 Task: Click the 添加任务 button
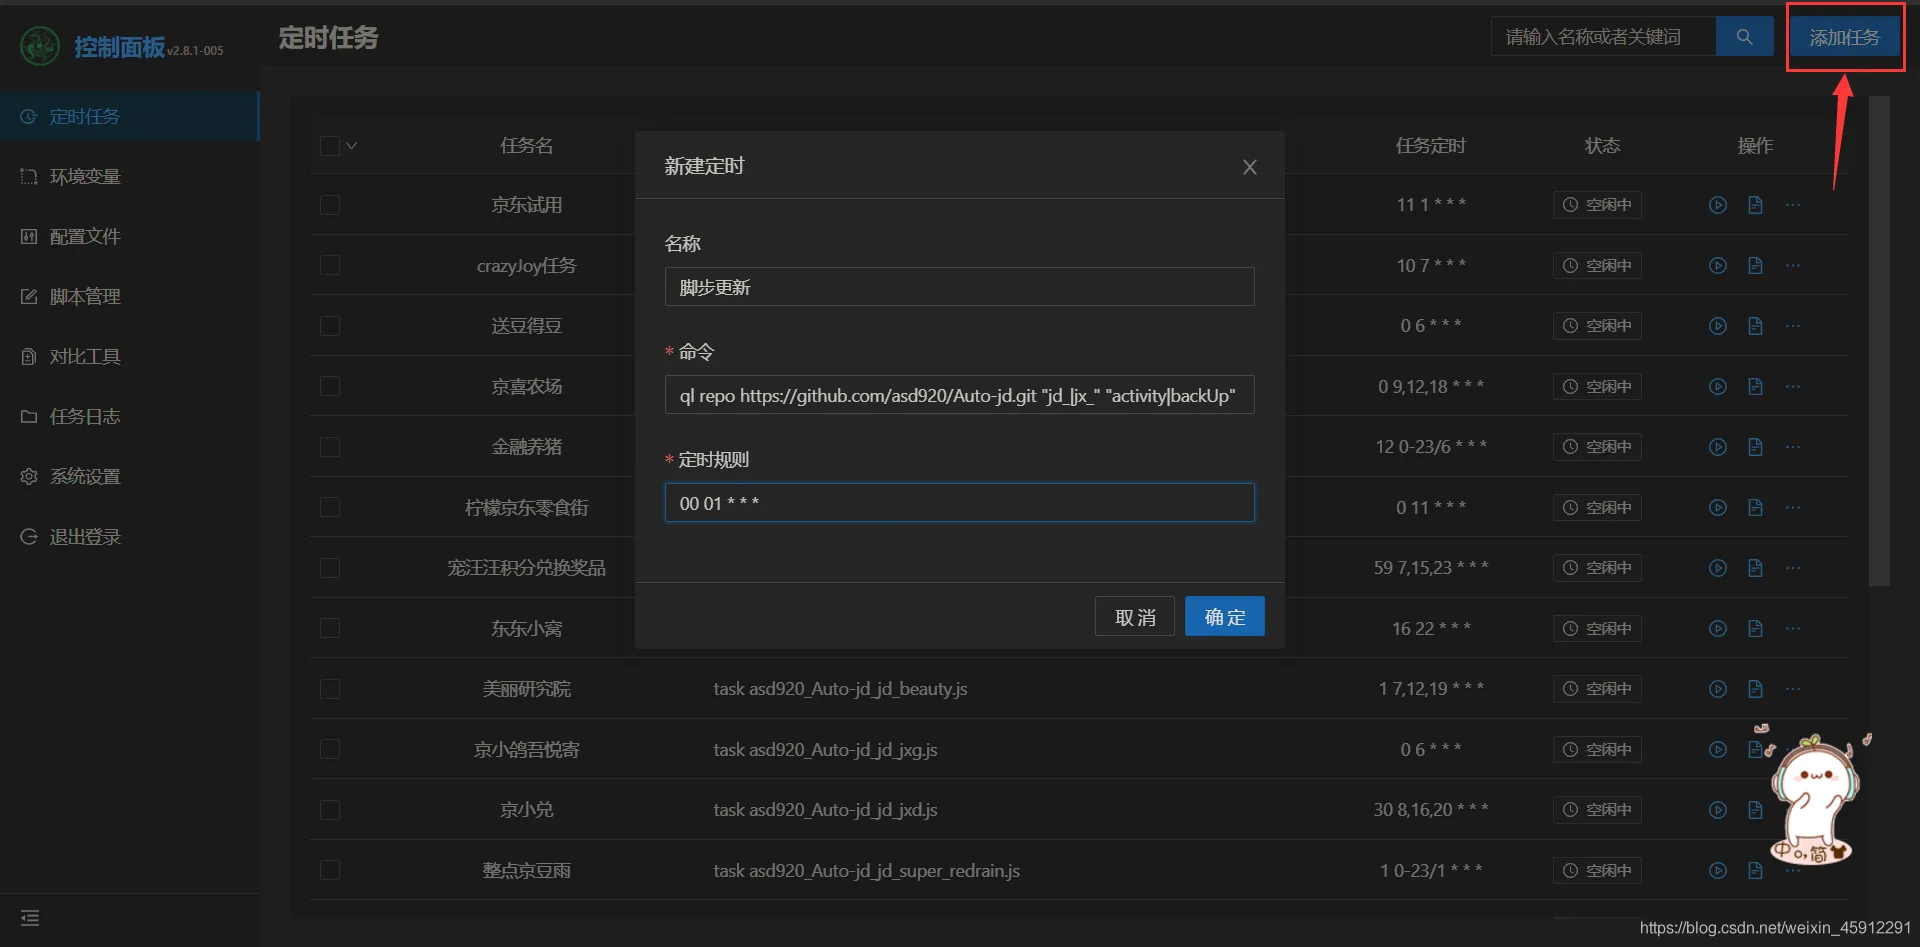click(1844, 37)
